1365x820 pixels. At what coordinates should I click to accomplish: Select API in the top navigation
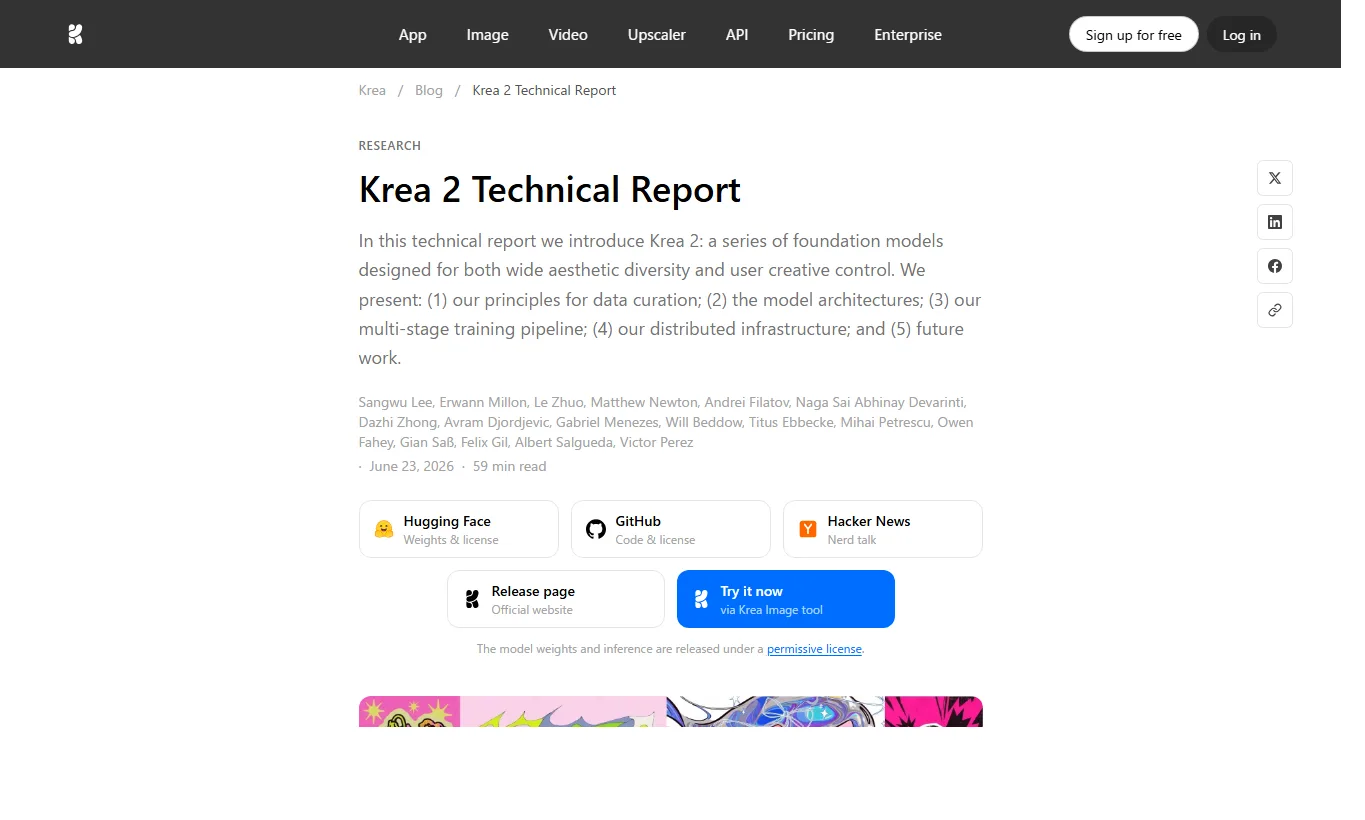737,35
